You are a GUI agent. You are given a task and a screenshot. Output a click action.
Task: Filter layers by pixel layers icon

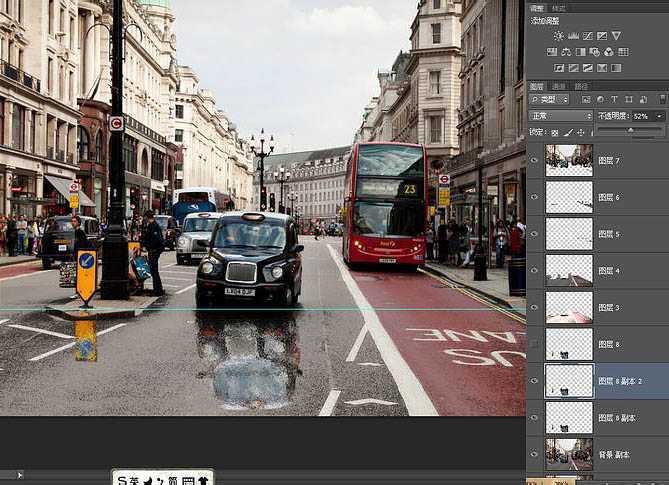click(x=586, y=99)
